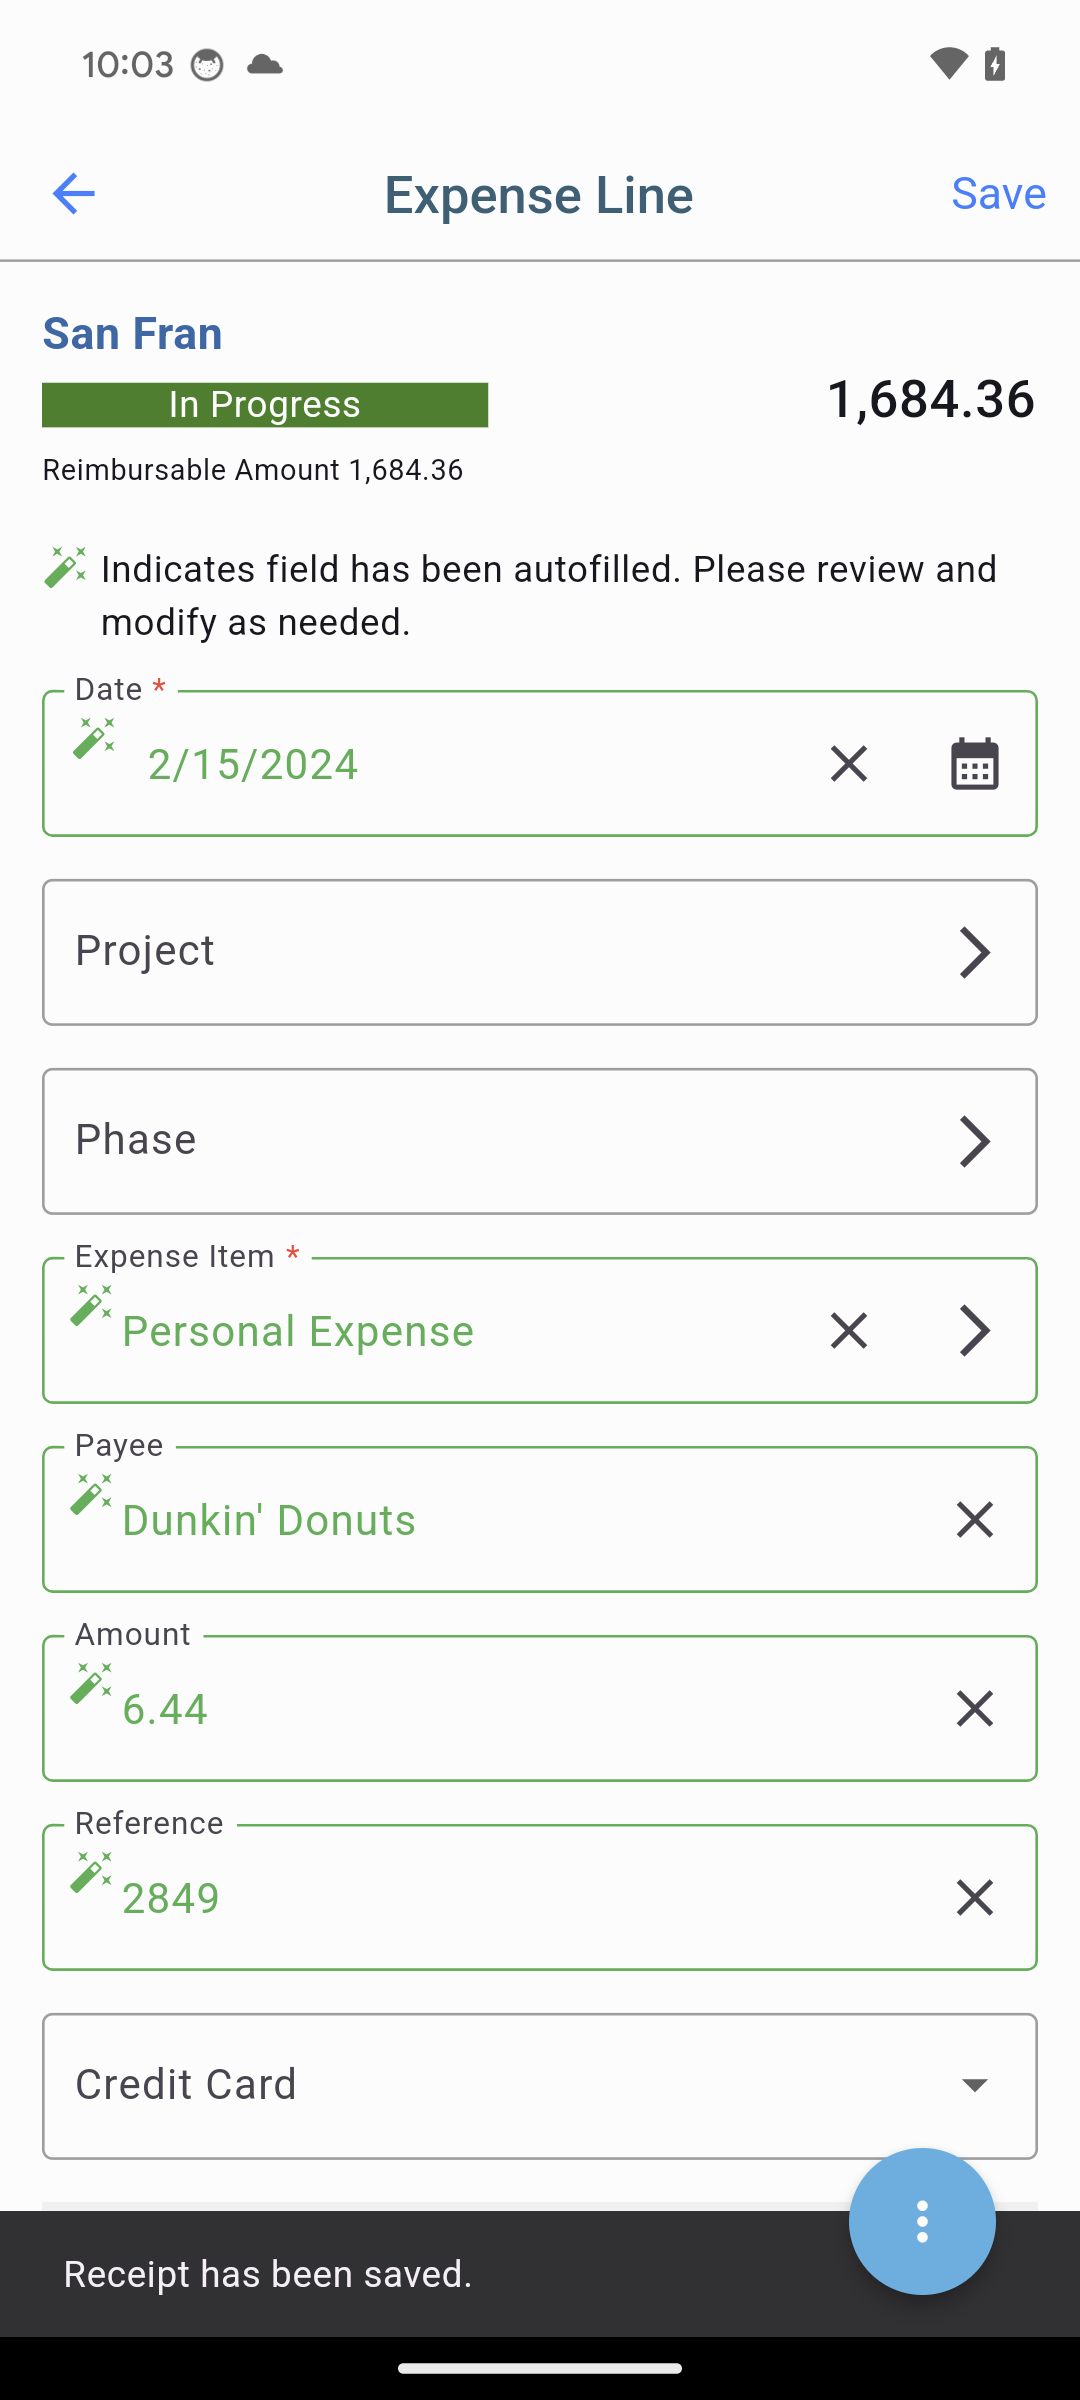Screen dimensions: 1080x2400
Task: Open the date picker calendar icon
Action: (974, 764)
